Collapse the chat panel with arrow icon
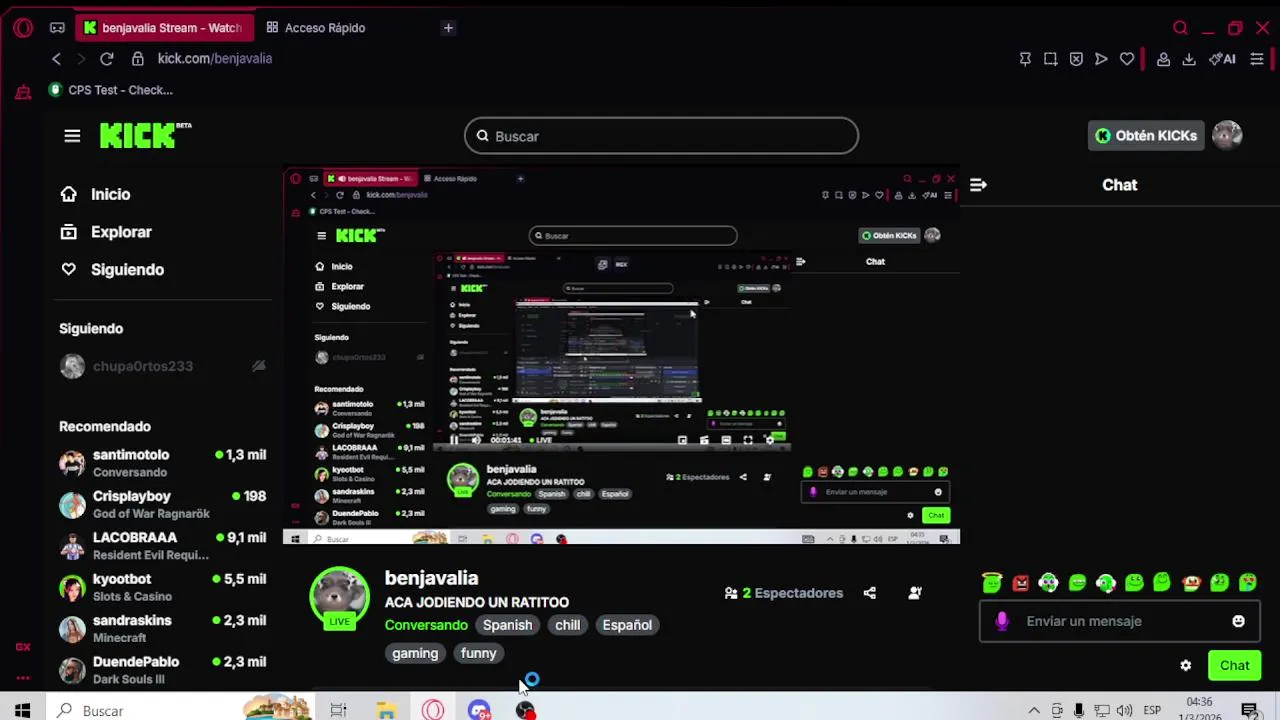The height and width of the screenshot is (720, 1280). click(978, 185)
